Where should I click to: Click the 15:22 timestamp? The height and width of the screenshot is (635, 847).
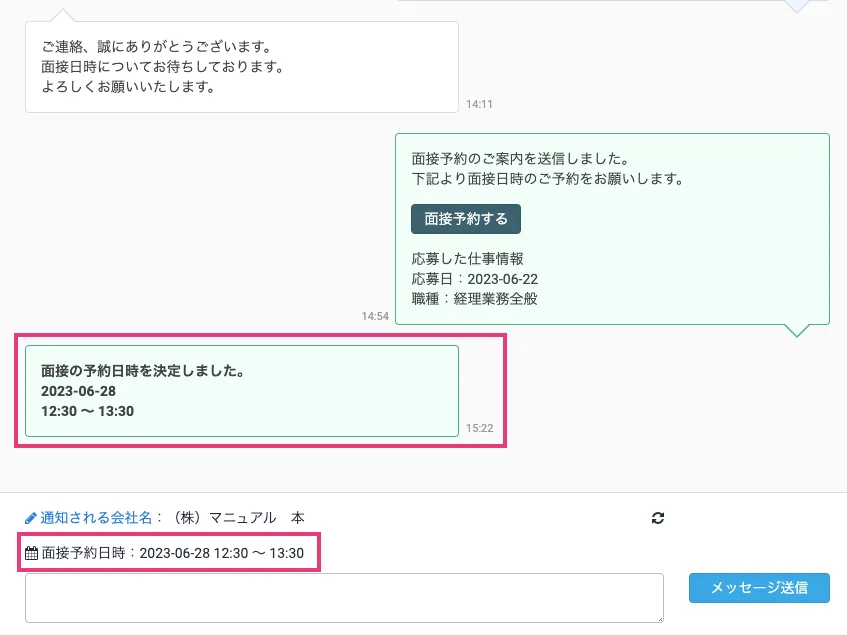(479, 428)
